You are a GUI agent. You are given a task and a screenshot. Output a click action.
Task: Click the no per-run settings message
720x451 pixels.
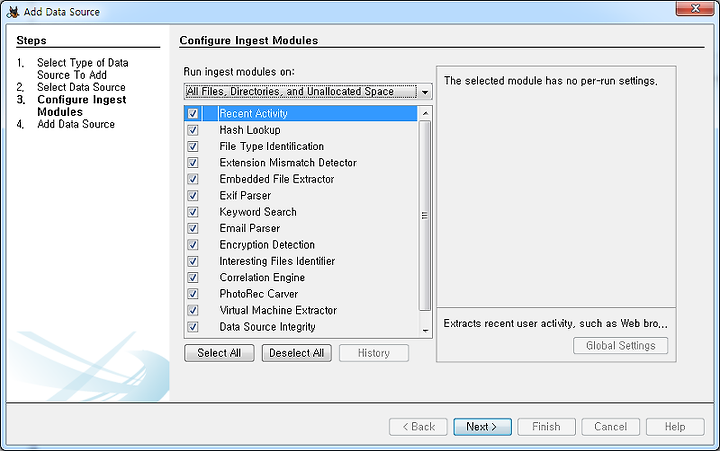coord(551,81)
